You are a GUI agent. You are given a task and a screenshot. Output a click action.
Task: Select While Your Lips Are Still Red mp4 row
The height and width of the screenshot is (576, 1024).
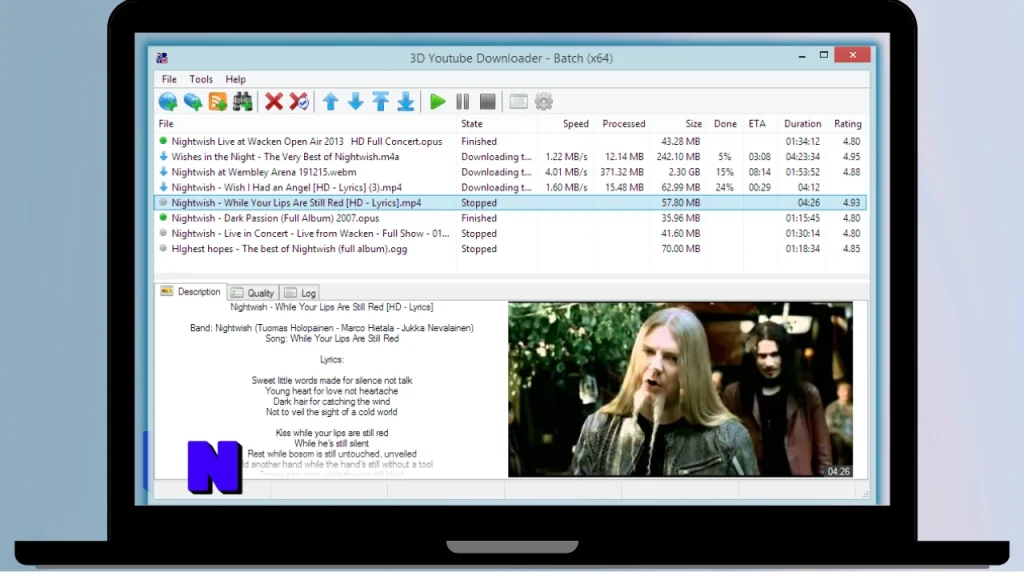[511, 202]
